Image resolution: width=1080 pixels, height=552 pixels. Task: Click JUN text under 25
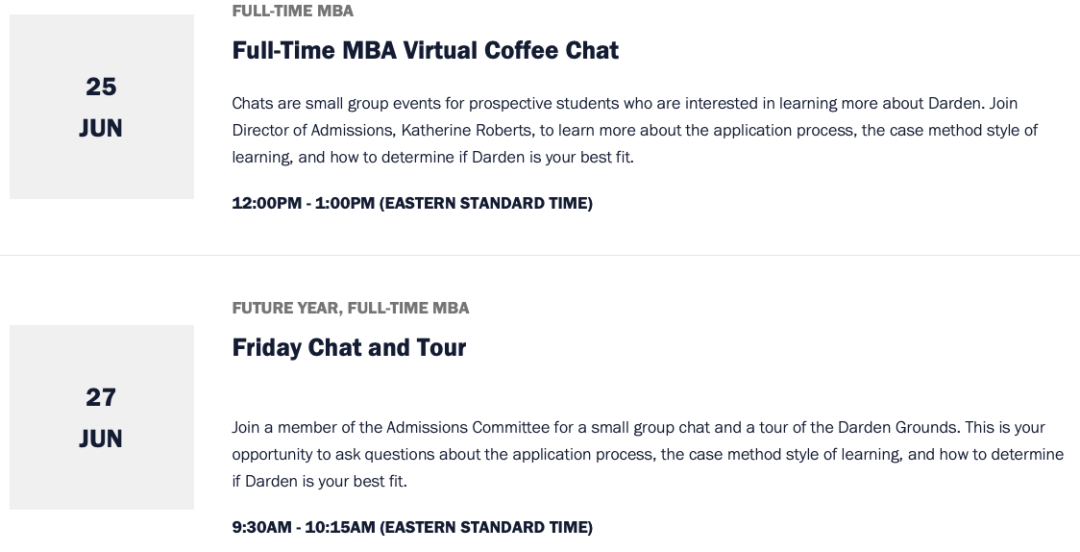pyautogui.click(x=101, y=128)
